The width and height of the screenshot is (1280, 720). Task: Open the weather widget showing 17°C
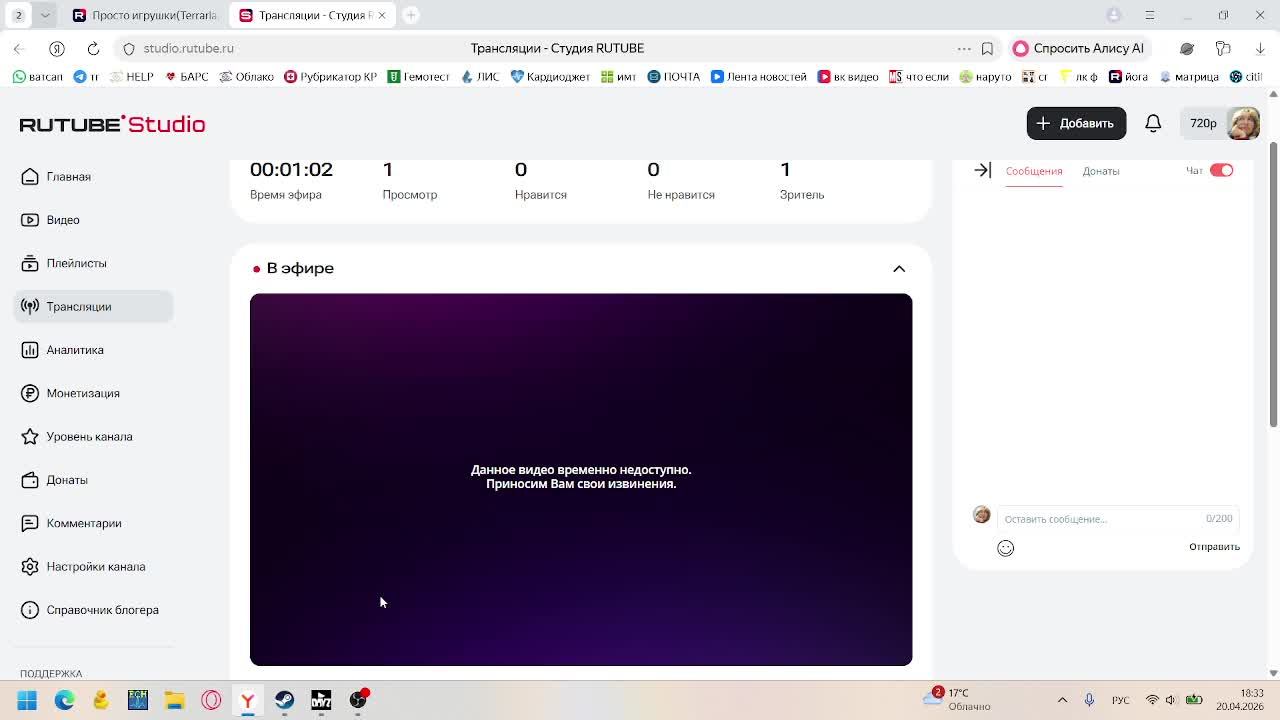click(957, 699)
